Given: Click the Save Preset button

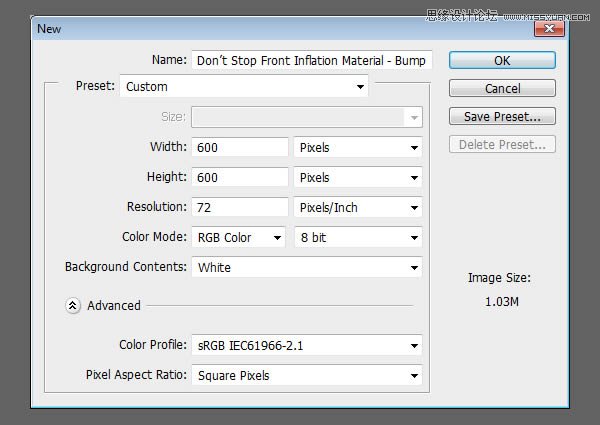Looking at the screenshot, I should coord(502,117).
